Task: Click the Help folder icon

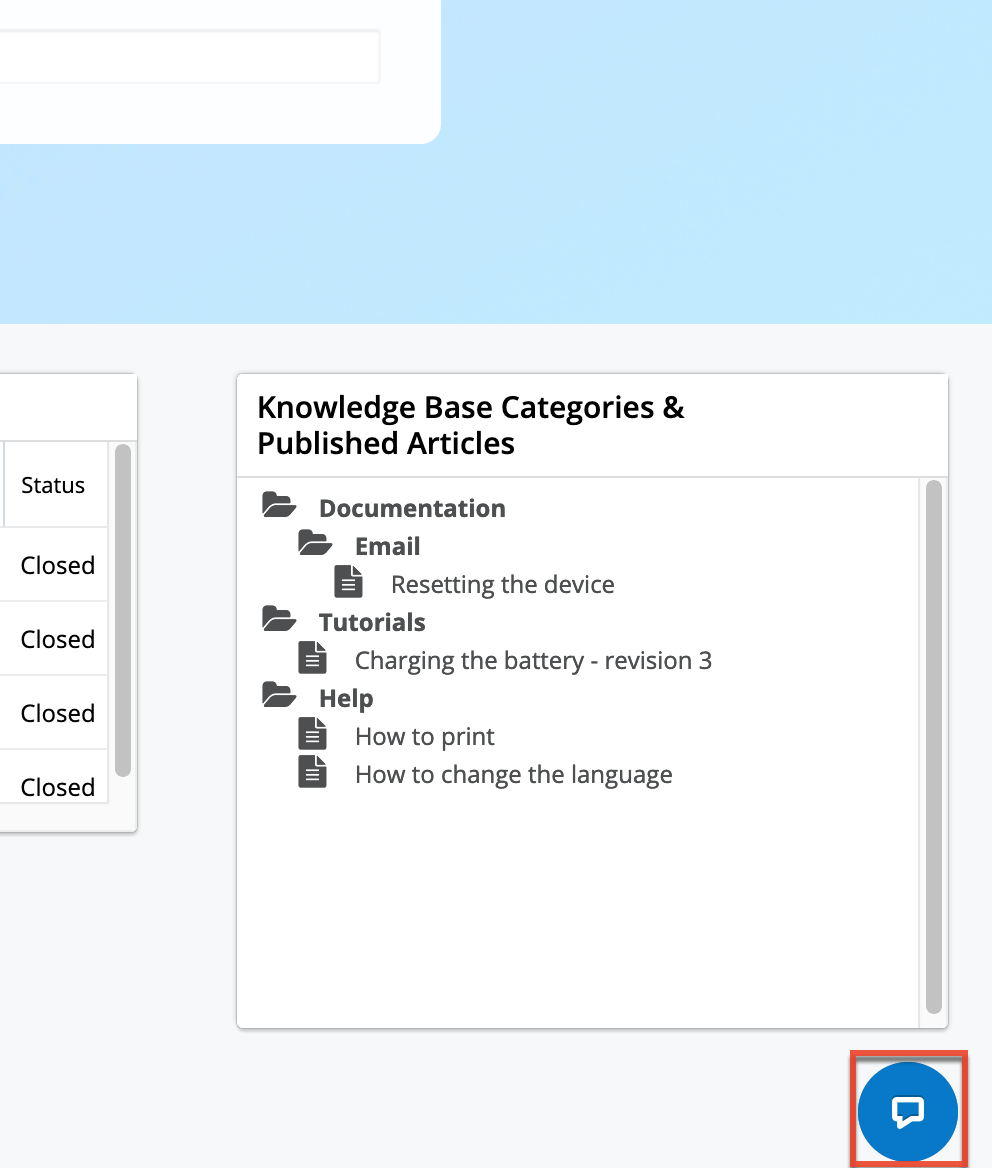Action: 279,696
